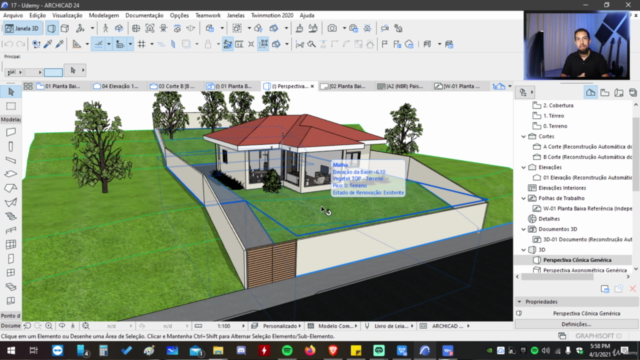Select the Arrow tool in the toolbox
The width and height of the screenshot is (640, 360).
coord(11,92)
